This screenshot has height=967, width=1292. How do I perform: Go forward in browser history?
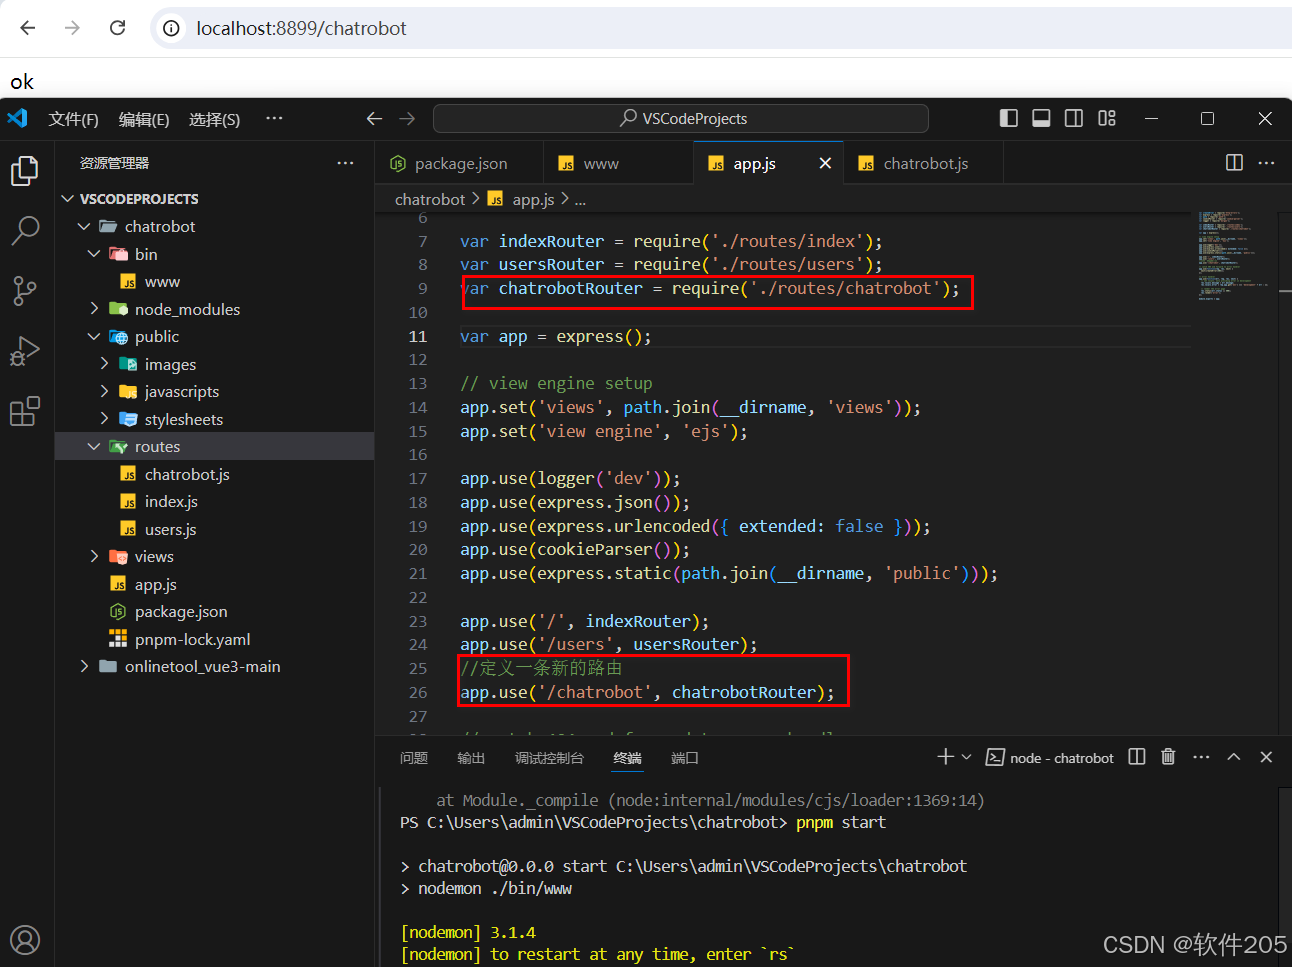coord(72,28)
